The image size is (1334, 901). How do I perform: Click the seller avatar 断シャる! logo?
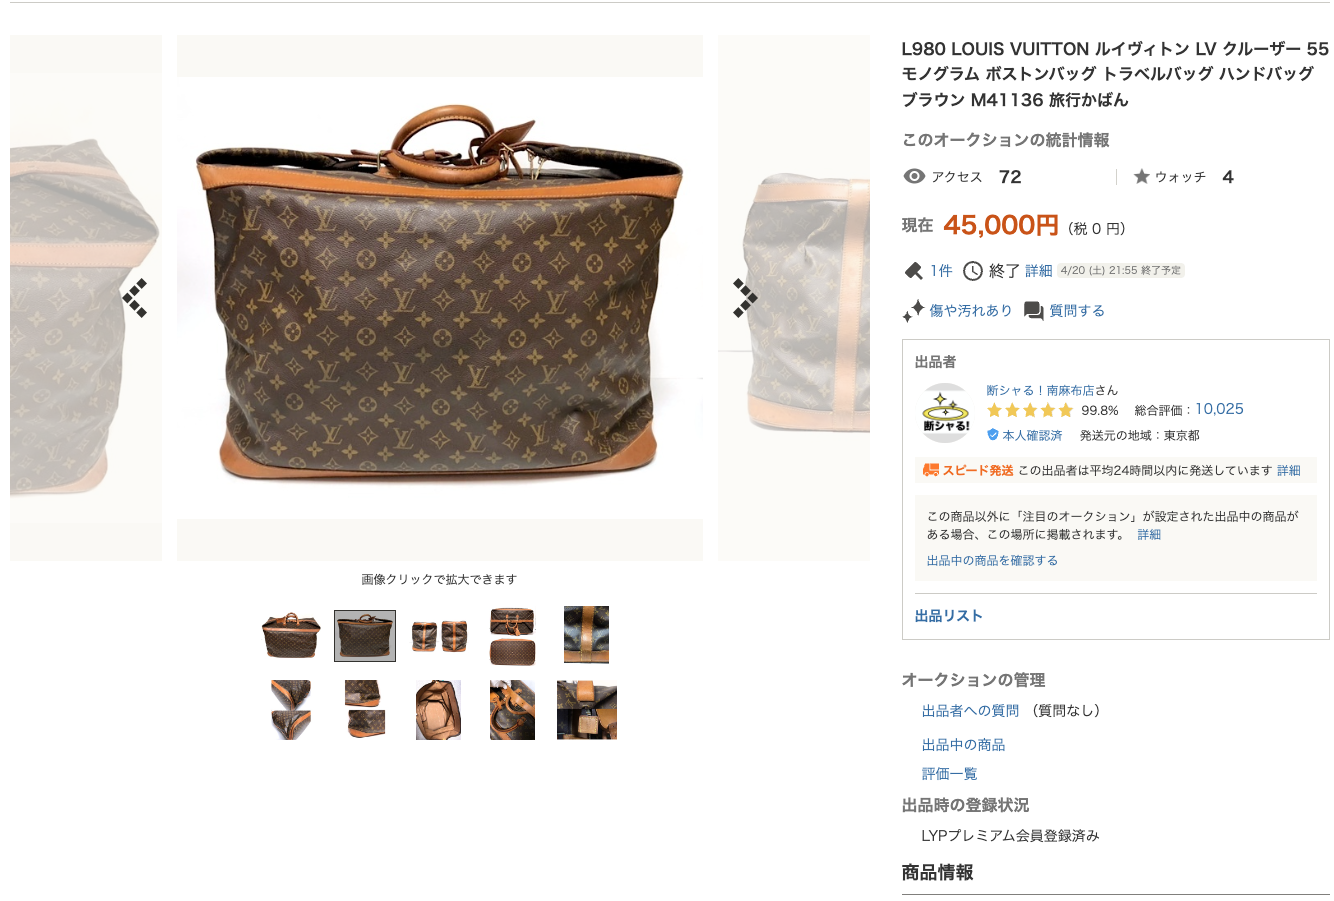[945, 413]
